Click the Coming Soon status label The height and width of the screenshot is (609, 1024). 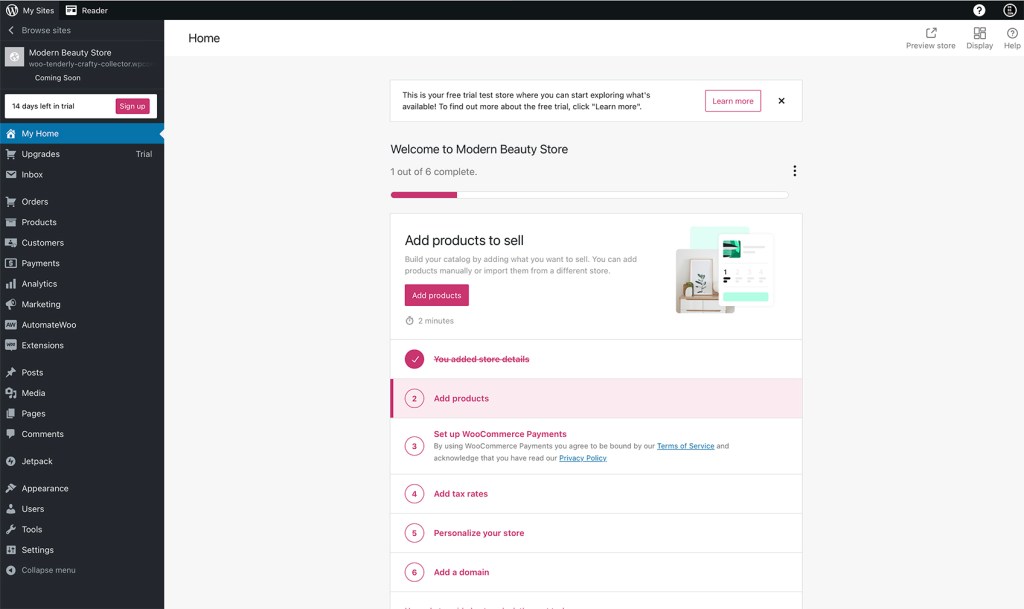tap(57, 78)
